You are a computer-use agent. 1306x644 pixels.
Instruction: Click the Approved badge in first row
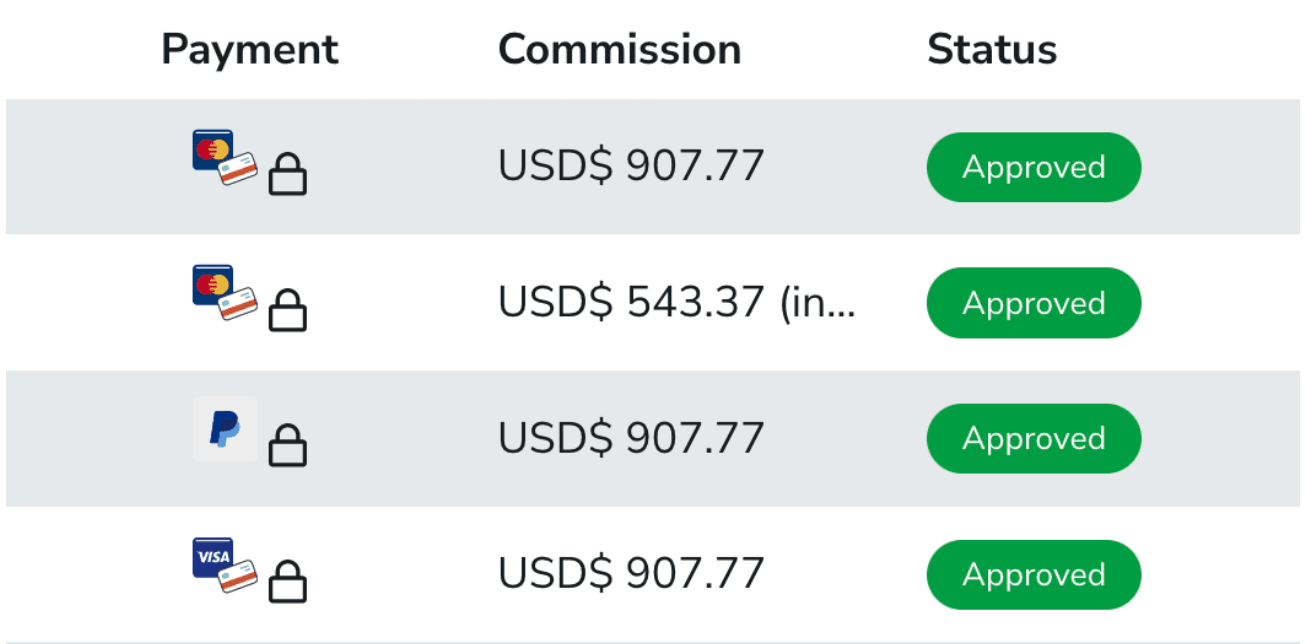pyautogui.click(x=1033, y=167)
